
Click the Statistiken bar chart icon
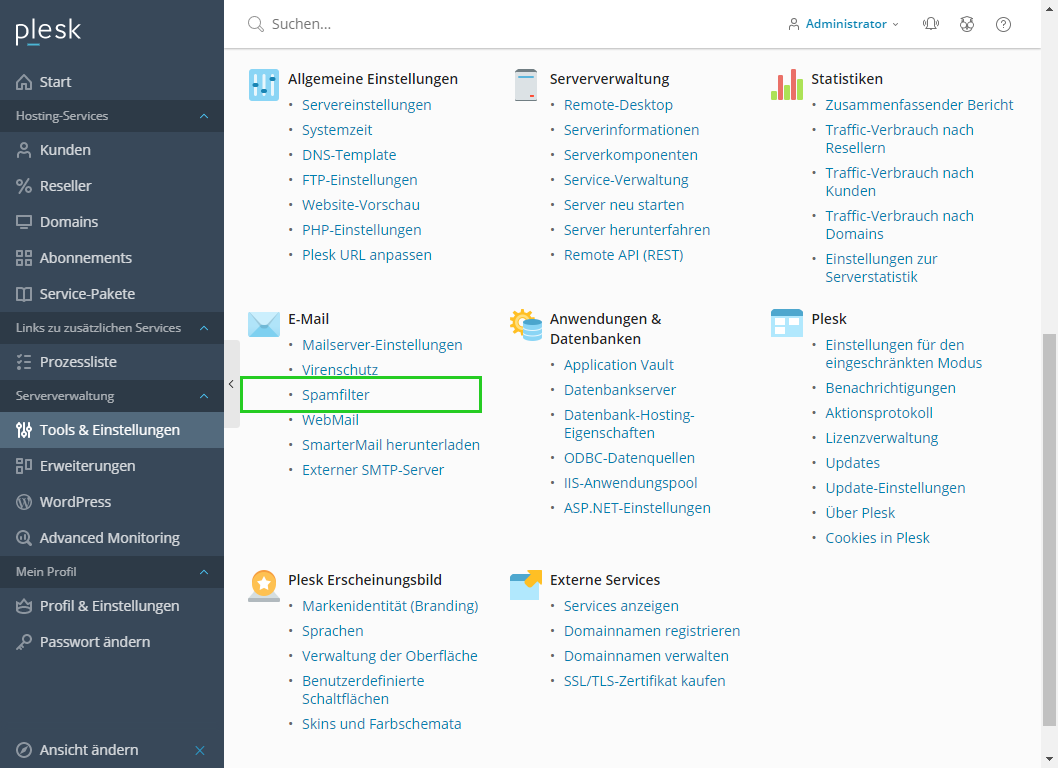pos(787,84)
